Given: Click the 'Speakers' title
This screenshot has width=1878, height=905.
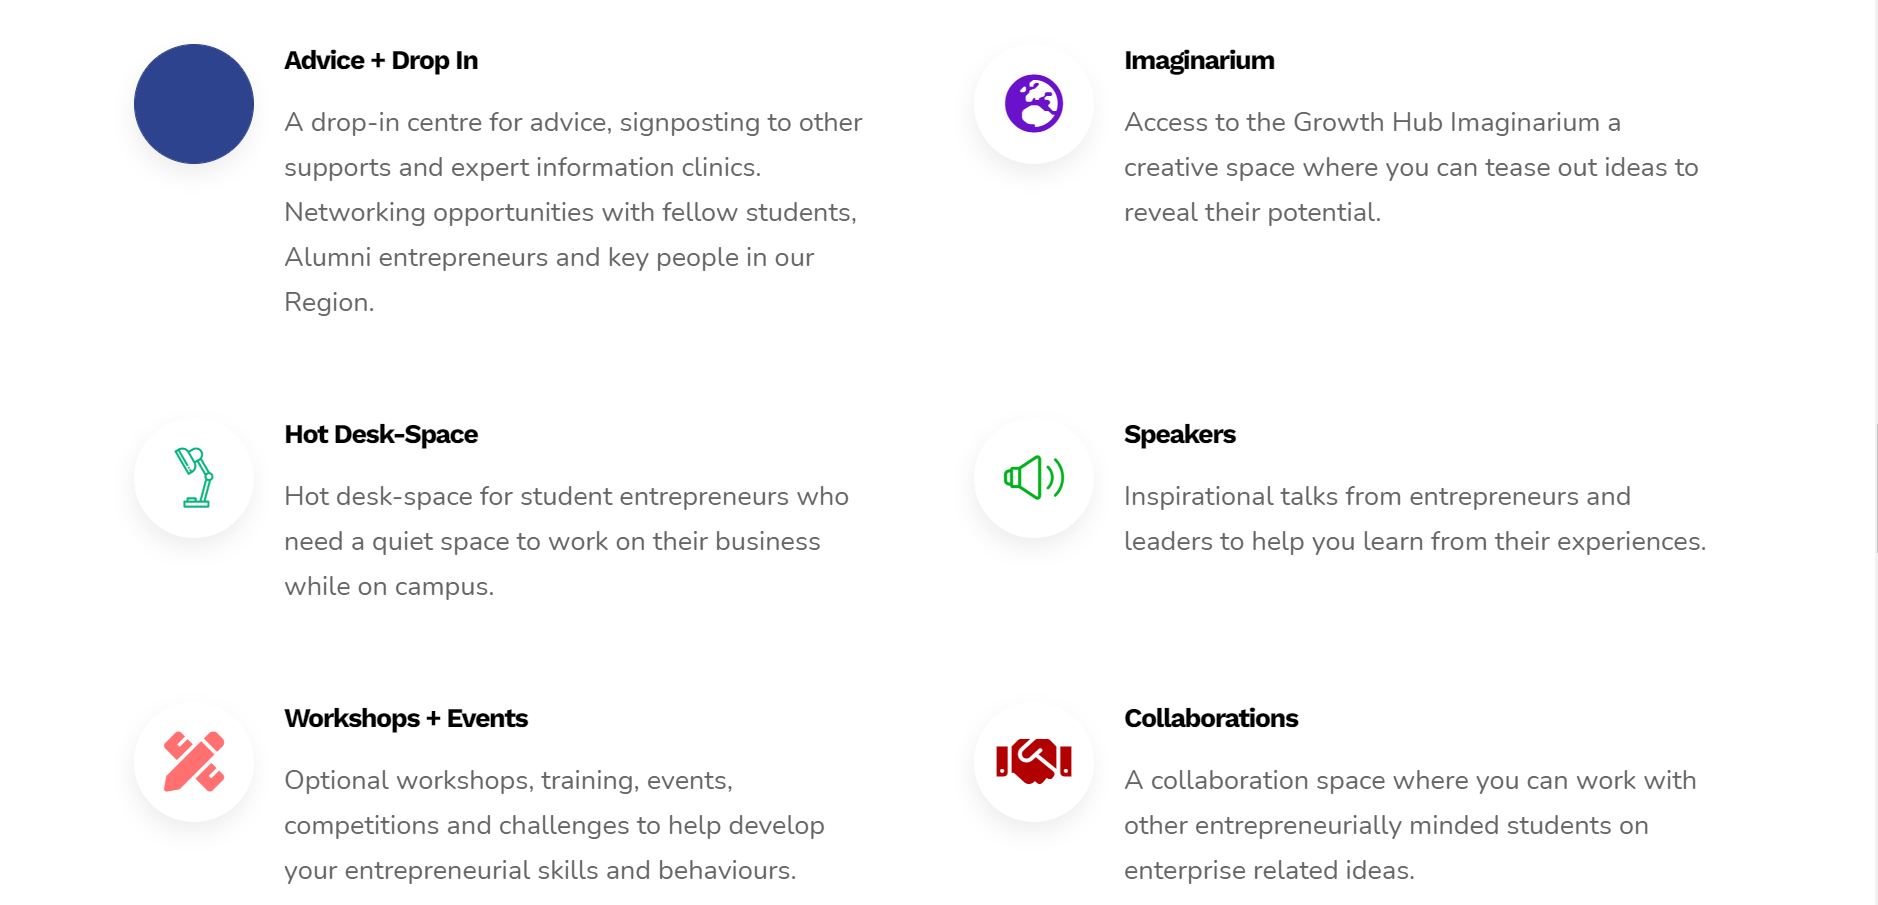Looking at the screenshot, I should 1180,435.
